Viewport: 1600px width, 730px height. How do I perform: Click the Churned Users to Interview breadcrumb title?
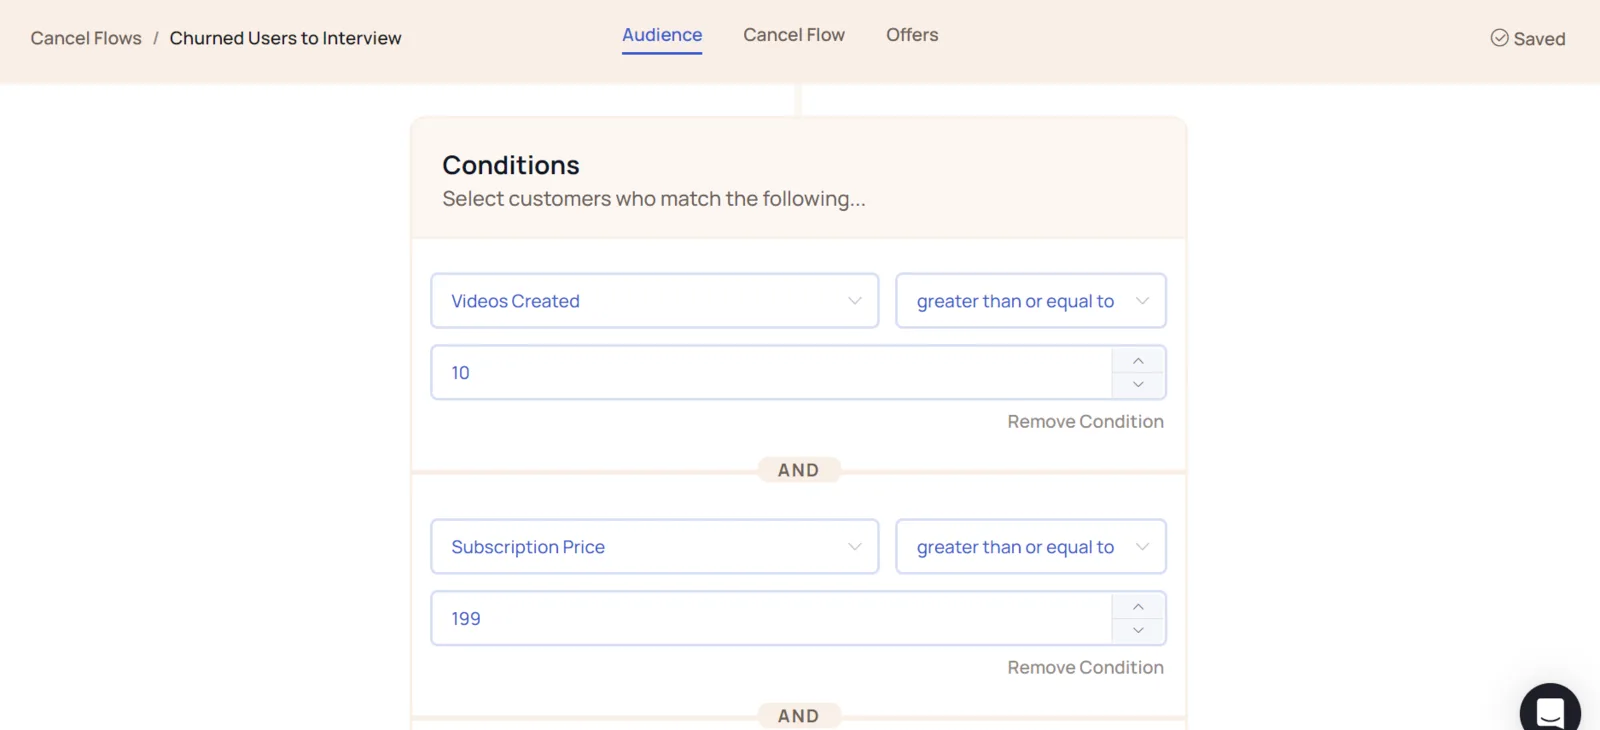286,38
